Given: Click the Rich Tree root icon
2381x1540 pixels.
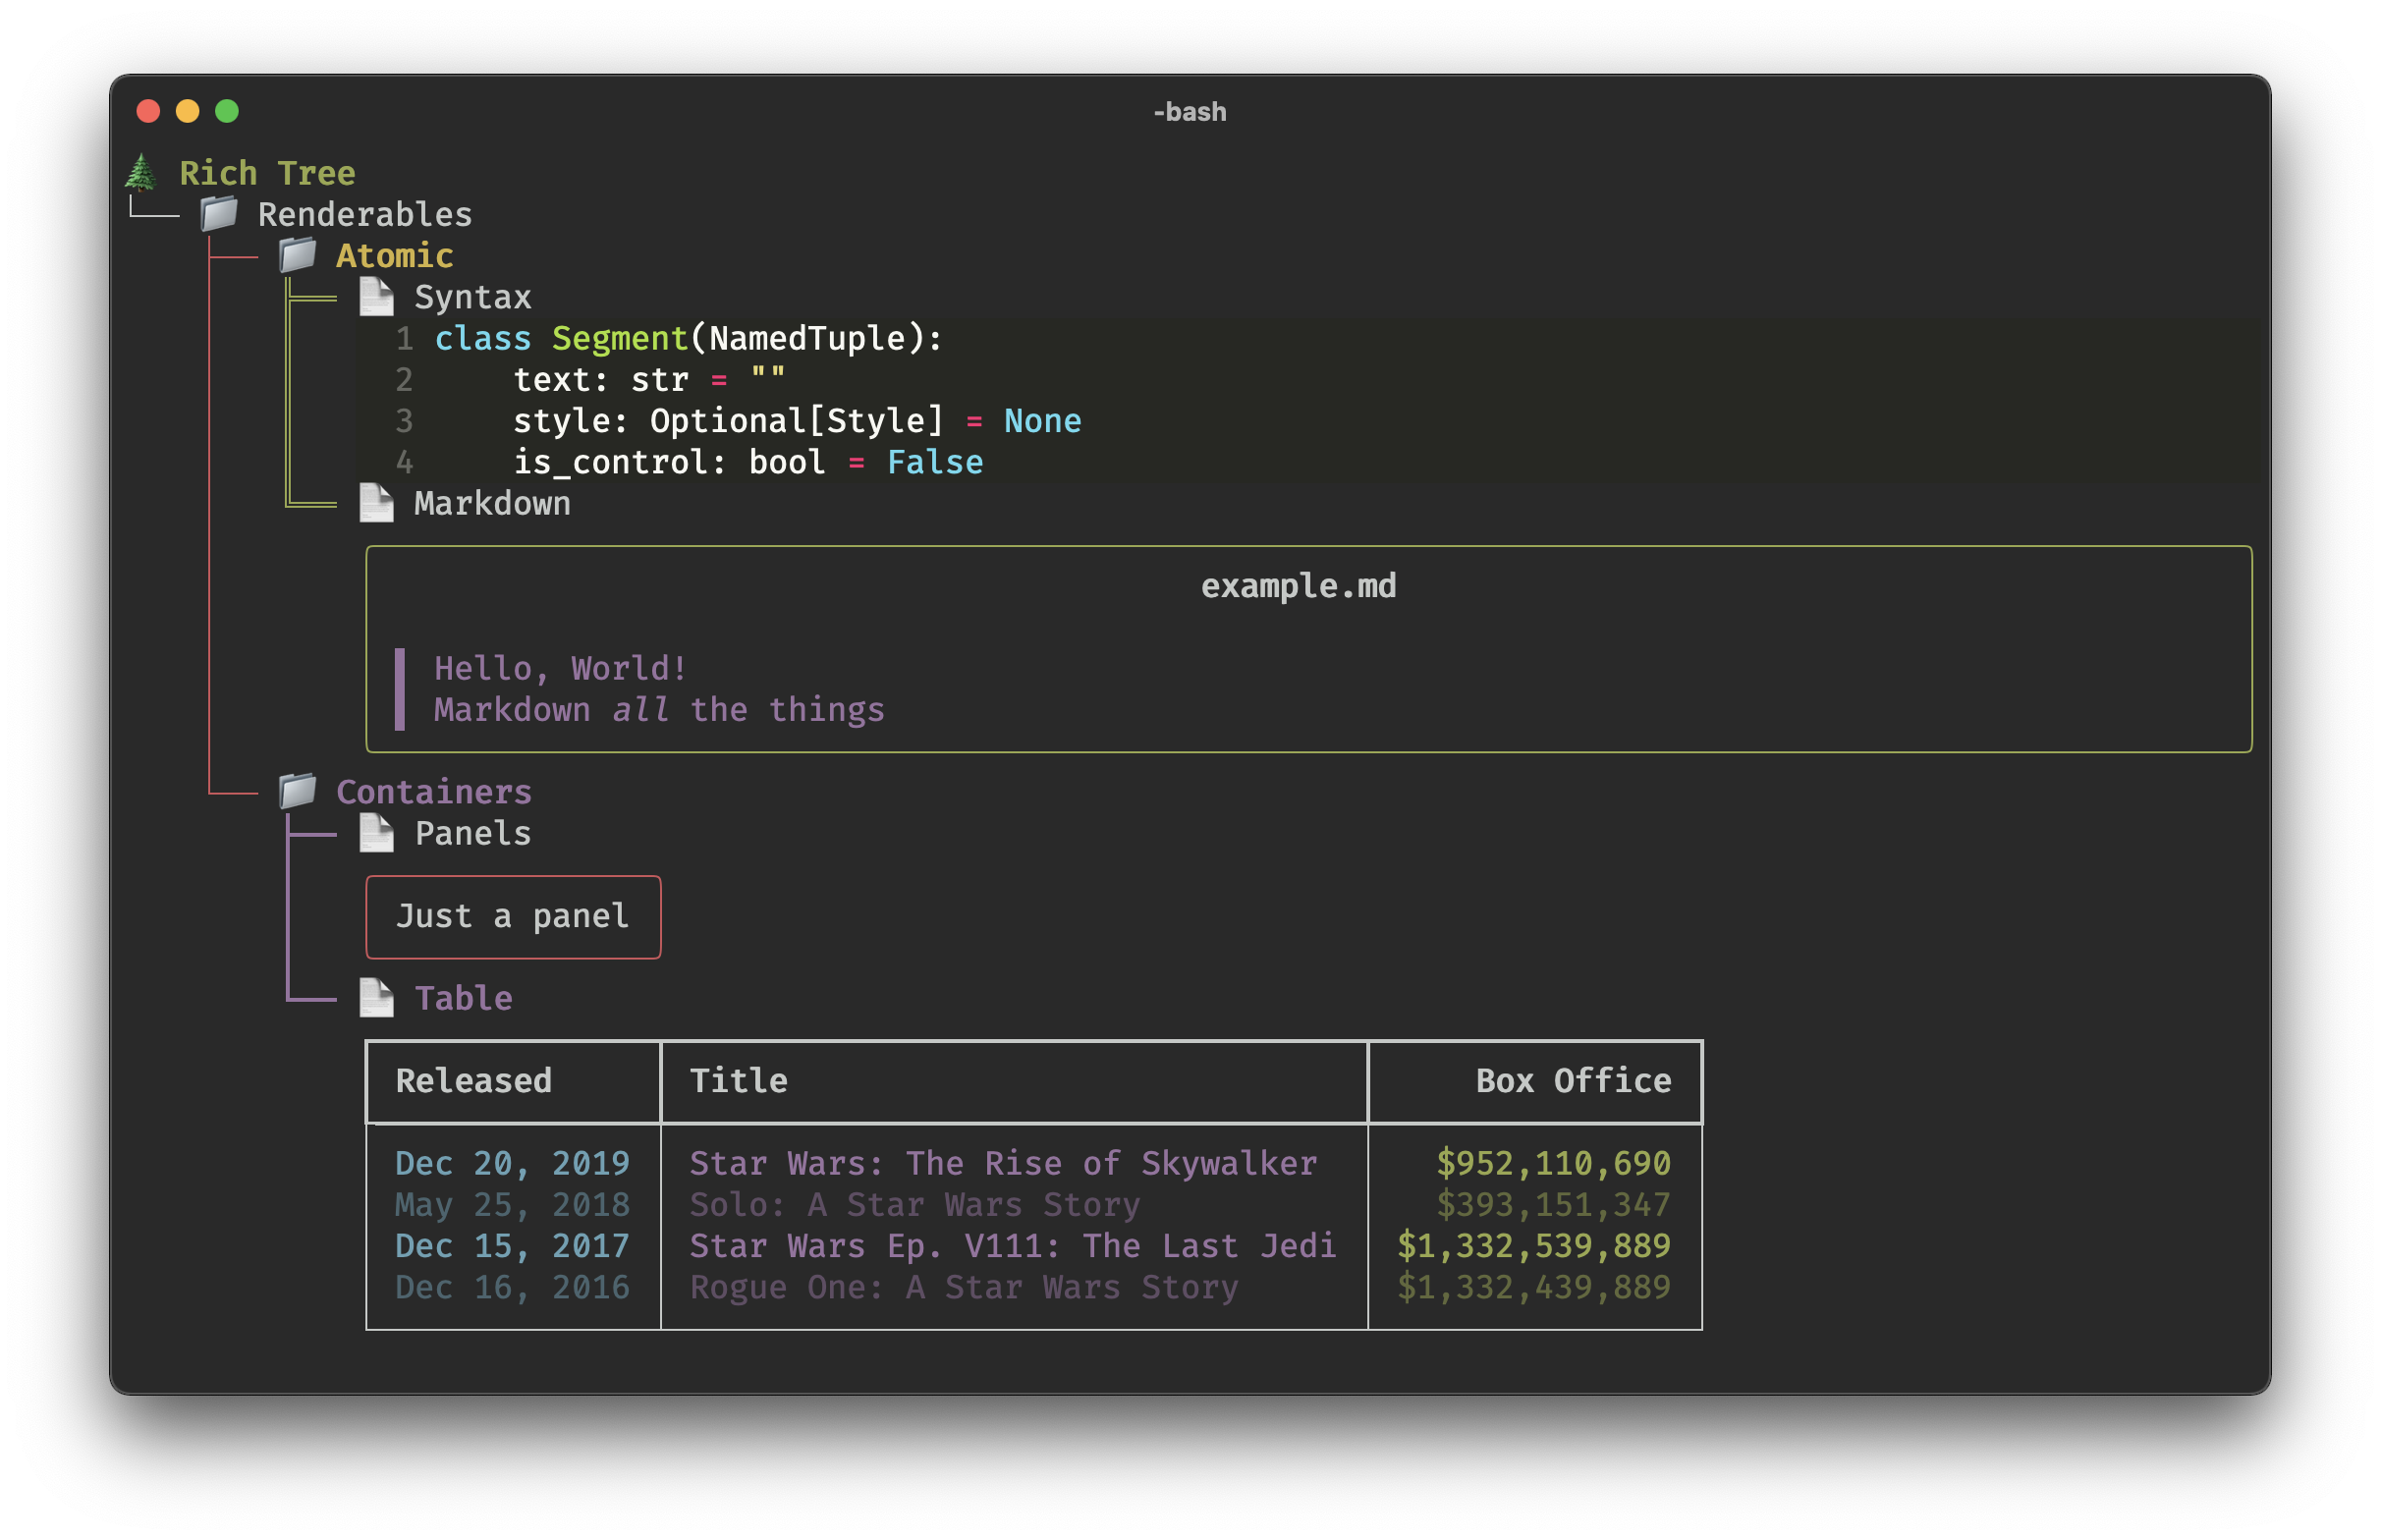Looking at the screenshot, I should [x=138, y=172].
